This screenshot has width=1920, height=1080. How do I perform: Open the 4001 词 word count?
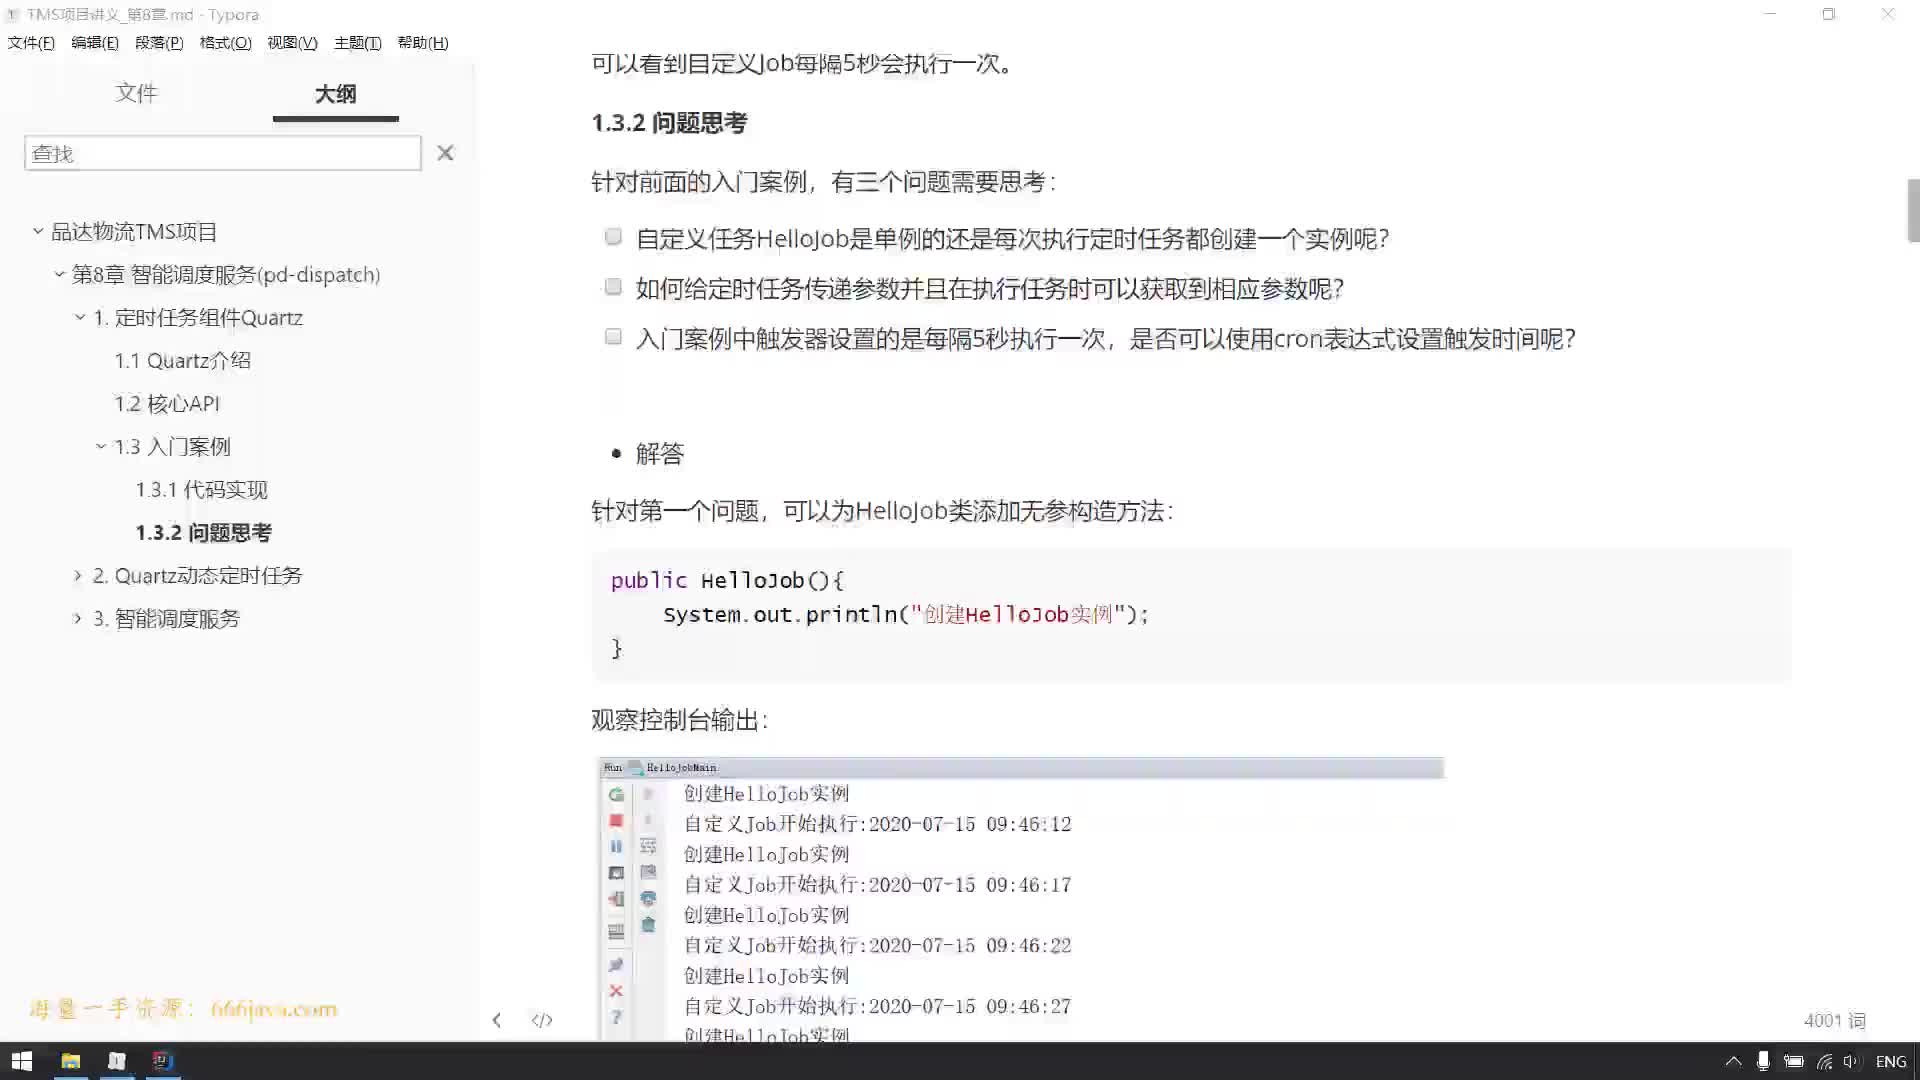[1834, 1020]
